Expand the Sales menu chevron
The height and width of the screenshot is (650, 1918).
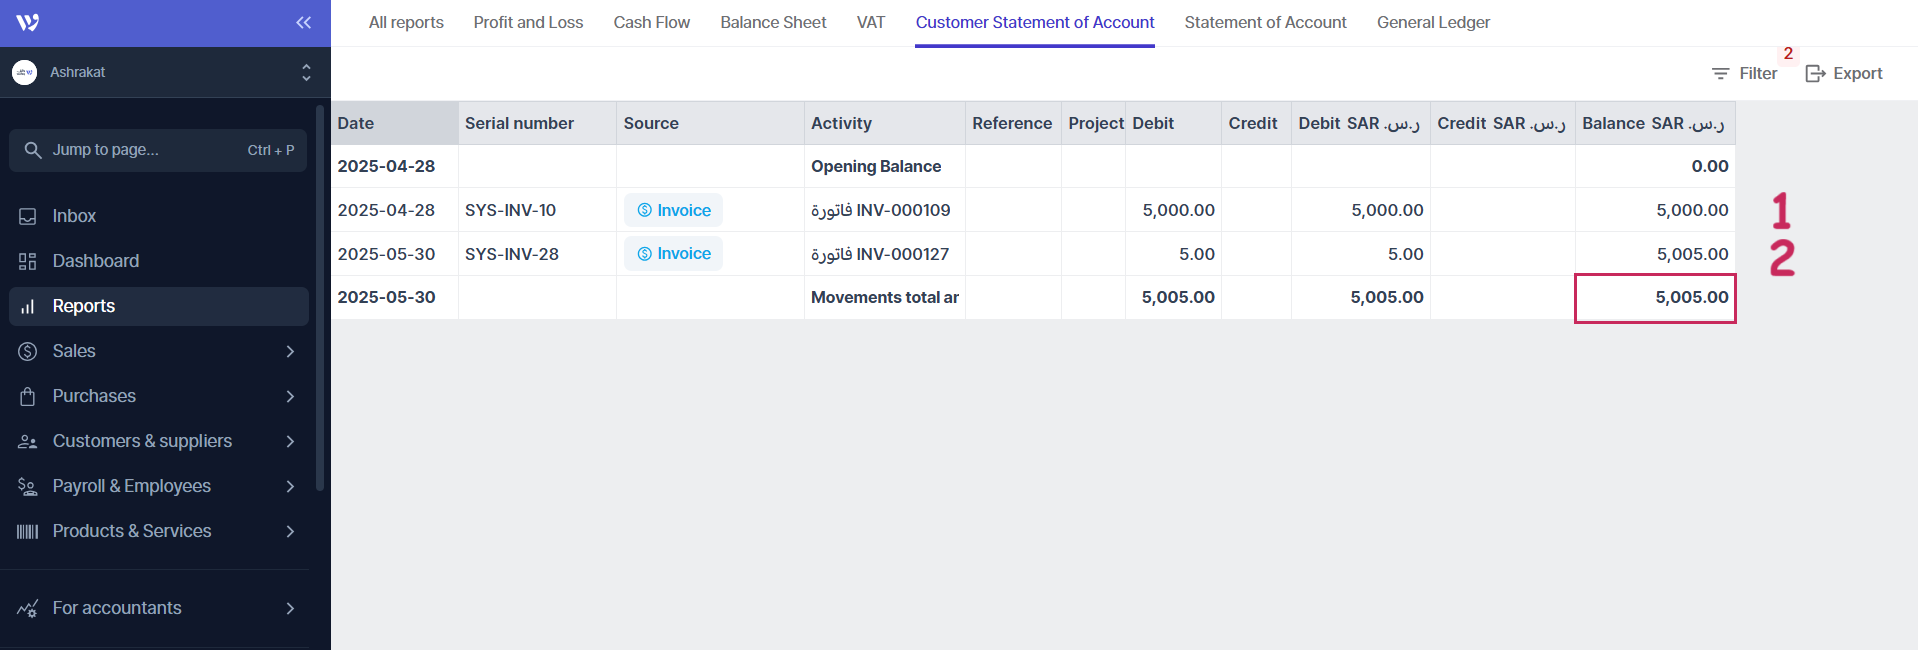click(290, 351)
